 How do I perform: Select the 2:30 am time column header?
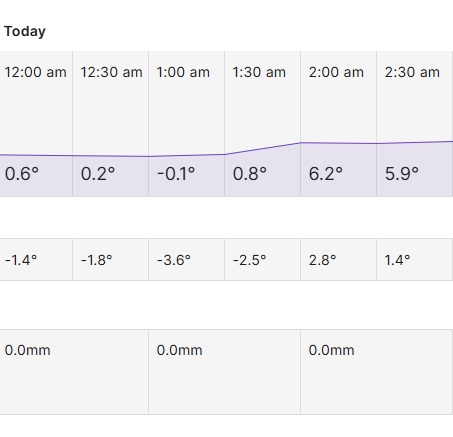pyautogui.click(x=412, y=72)
